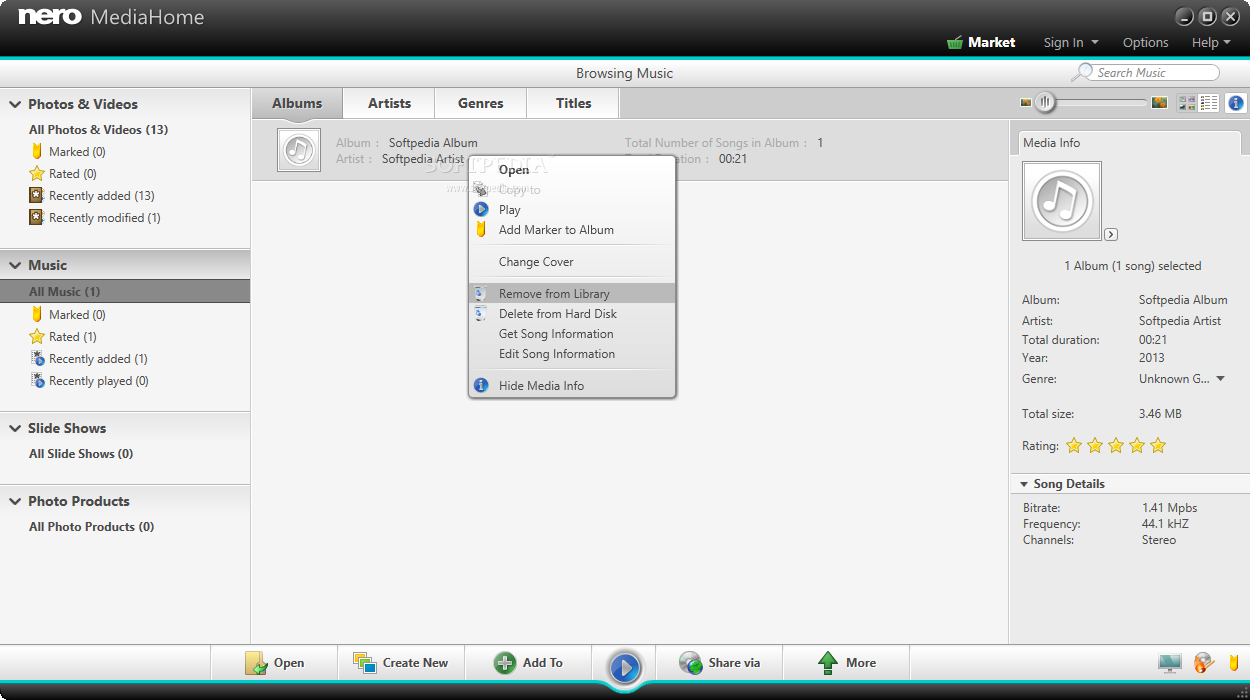Choose Hide Media Info in menu
This screenshot has height=700, width=1250.
[572, 386]
